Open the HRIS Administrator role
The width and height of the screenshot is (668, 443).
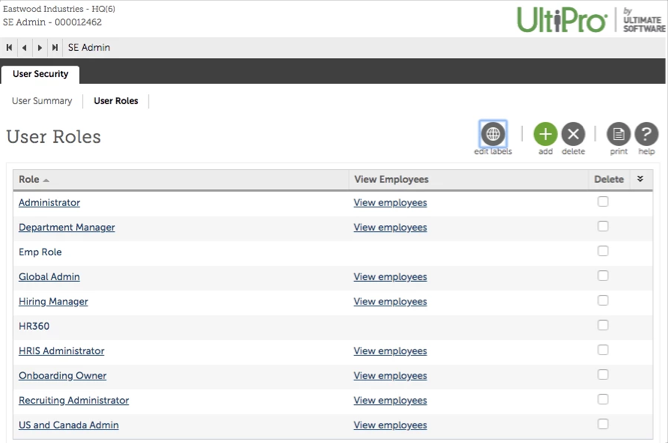pos(61,351)
